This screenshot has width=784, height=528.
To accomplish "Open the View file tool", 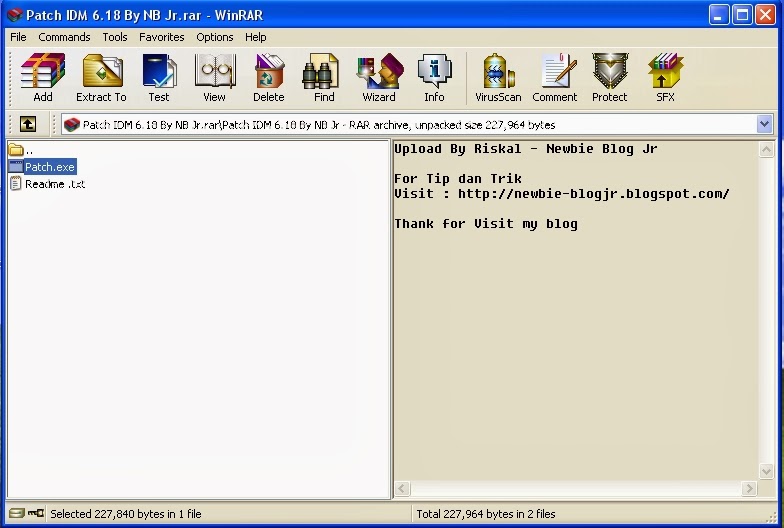I will click(214, 78).
